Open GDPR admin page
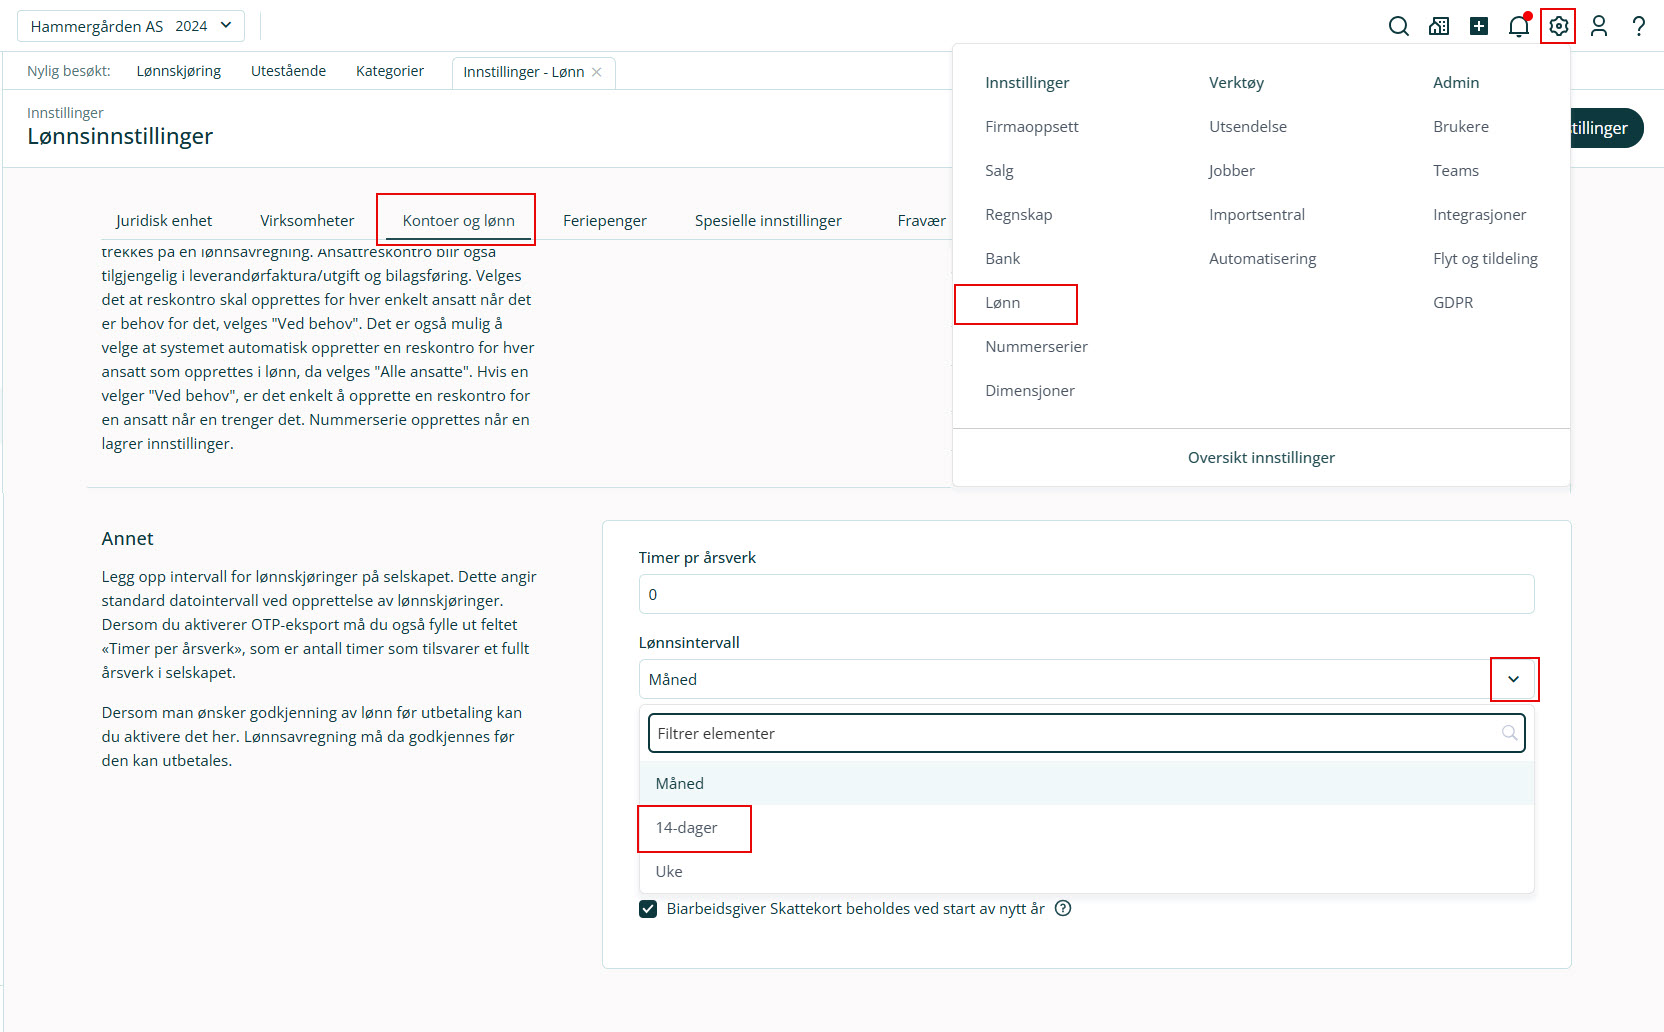The width and height of the screenshot is (1664, 1032). (1453, 303)
